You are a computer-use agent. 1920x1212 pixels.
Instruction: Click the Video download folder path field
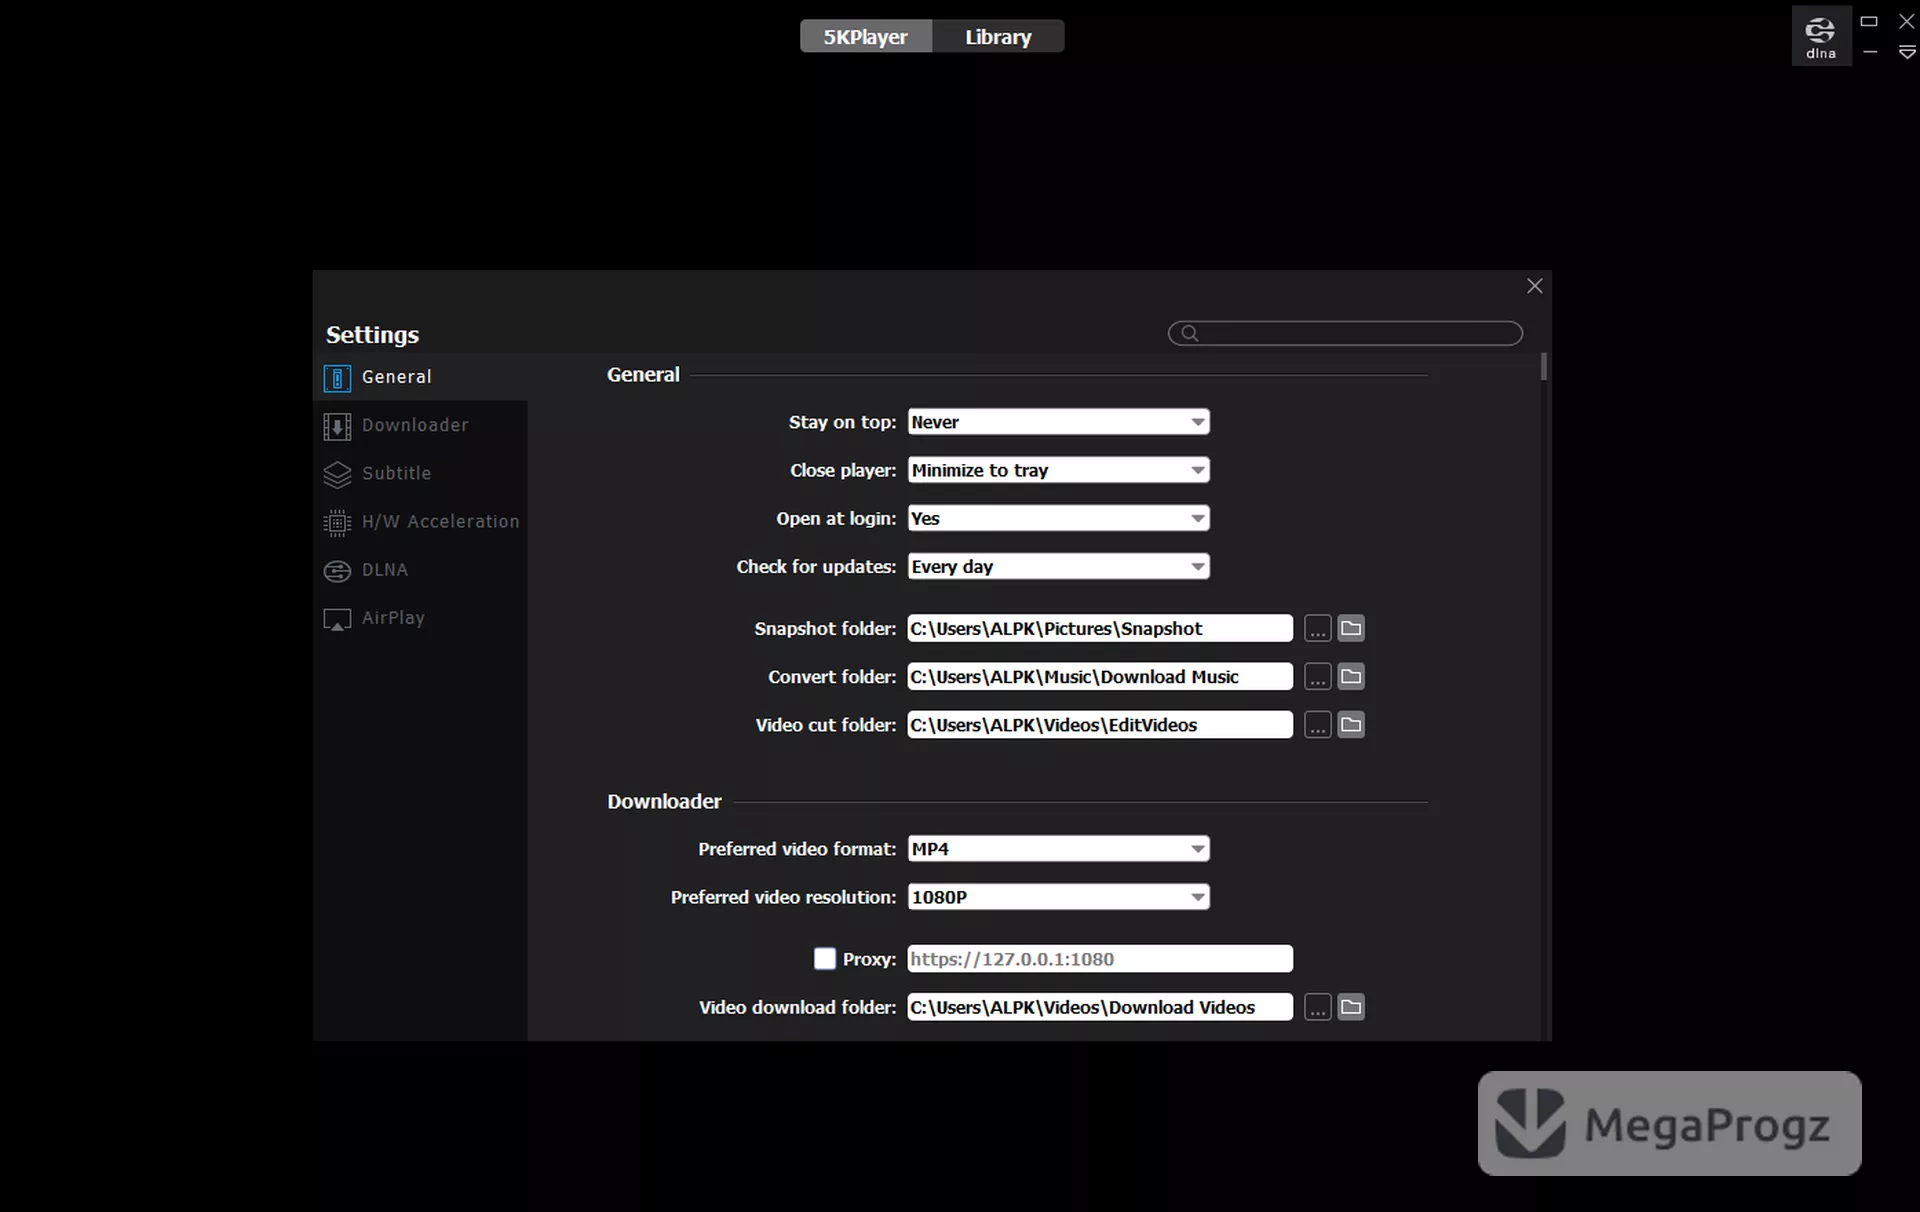[x=1100, y=1006]
